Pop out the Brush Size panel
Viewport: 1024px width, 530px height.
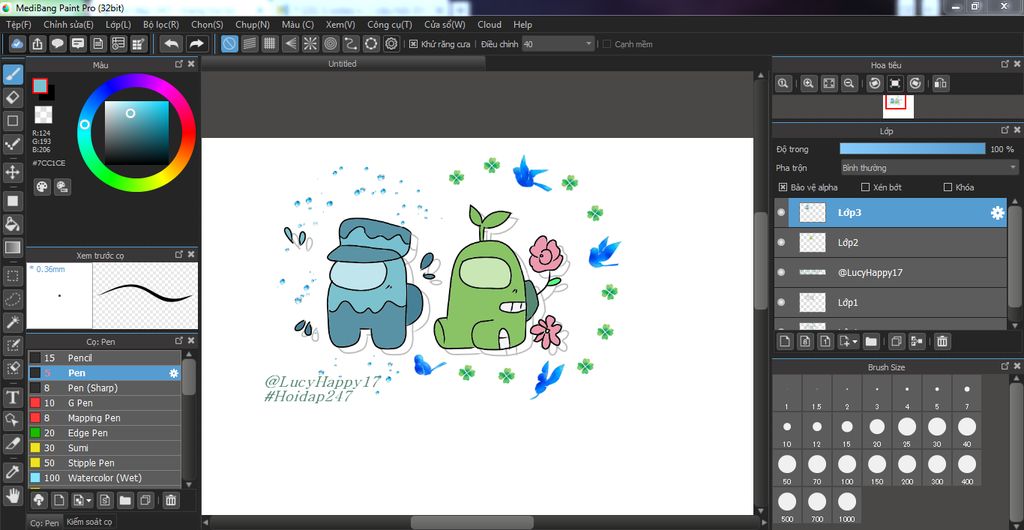[x=1005, y=367]
